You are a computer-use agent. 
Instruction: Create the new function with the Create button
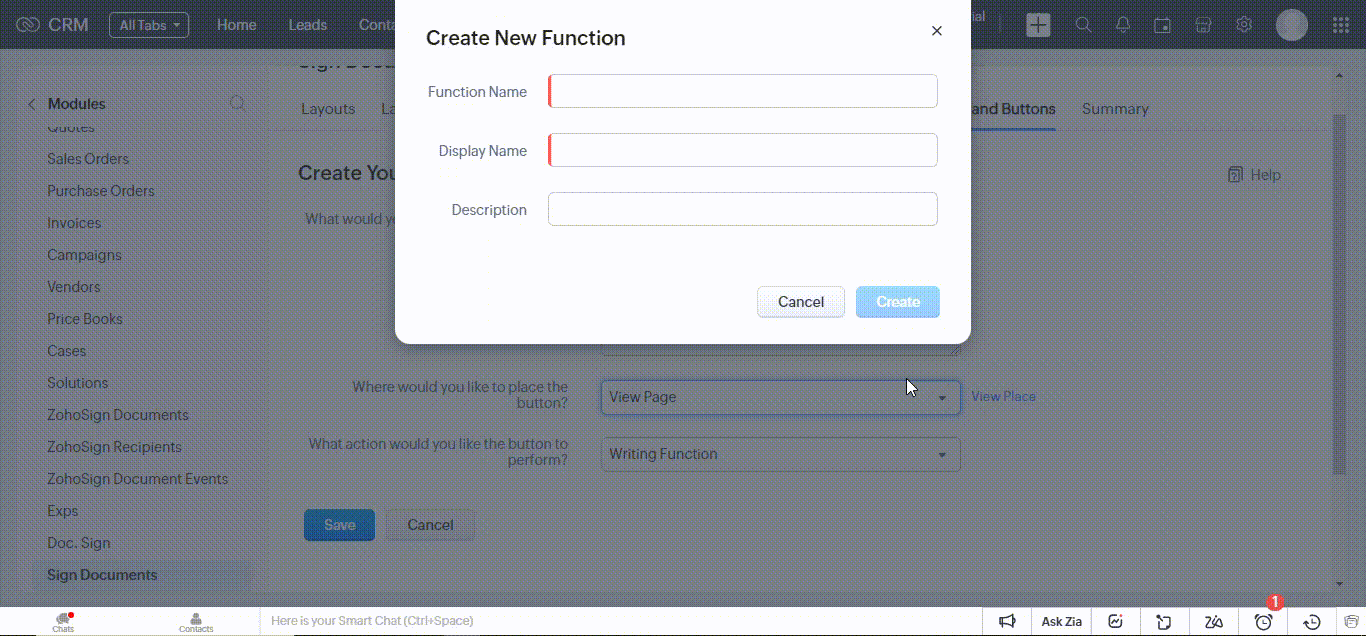click(x=897, y=301)
